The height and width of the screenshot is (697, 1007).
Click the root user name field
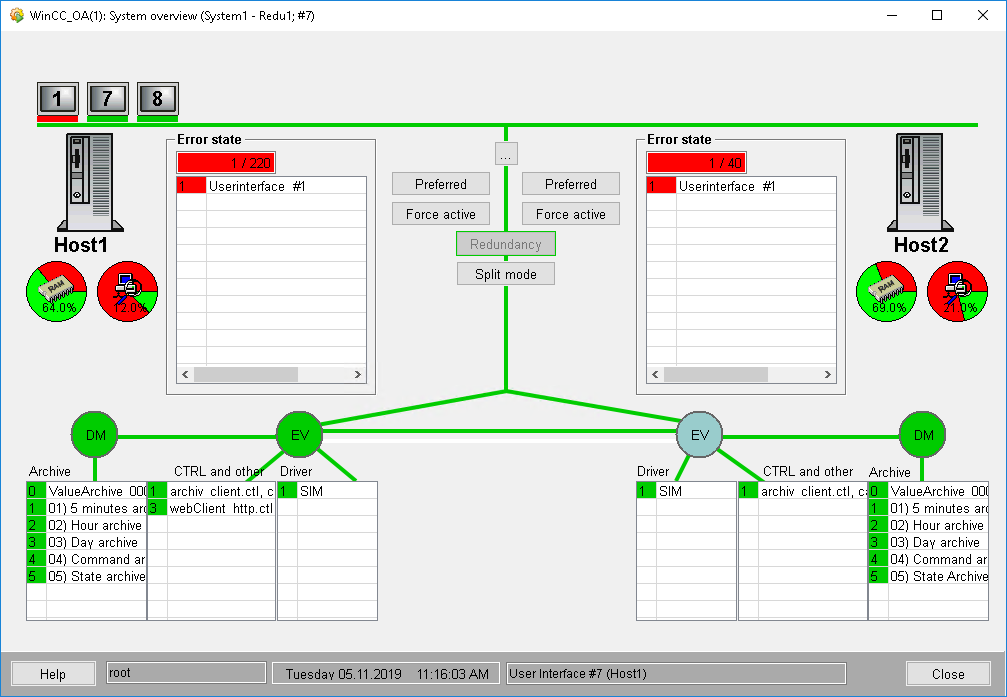click(186, 673)
